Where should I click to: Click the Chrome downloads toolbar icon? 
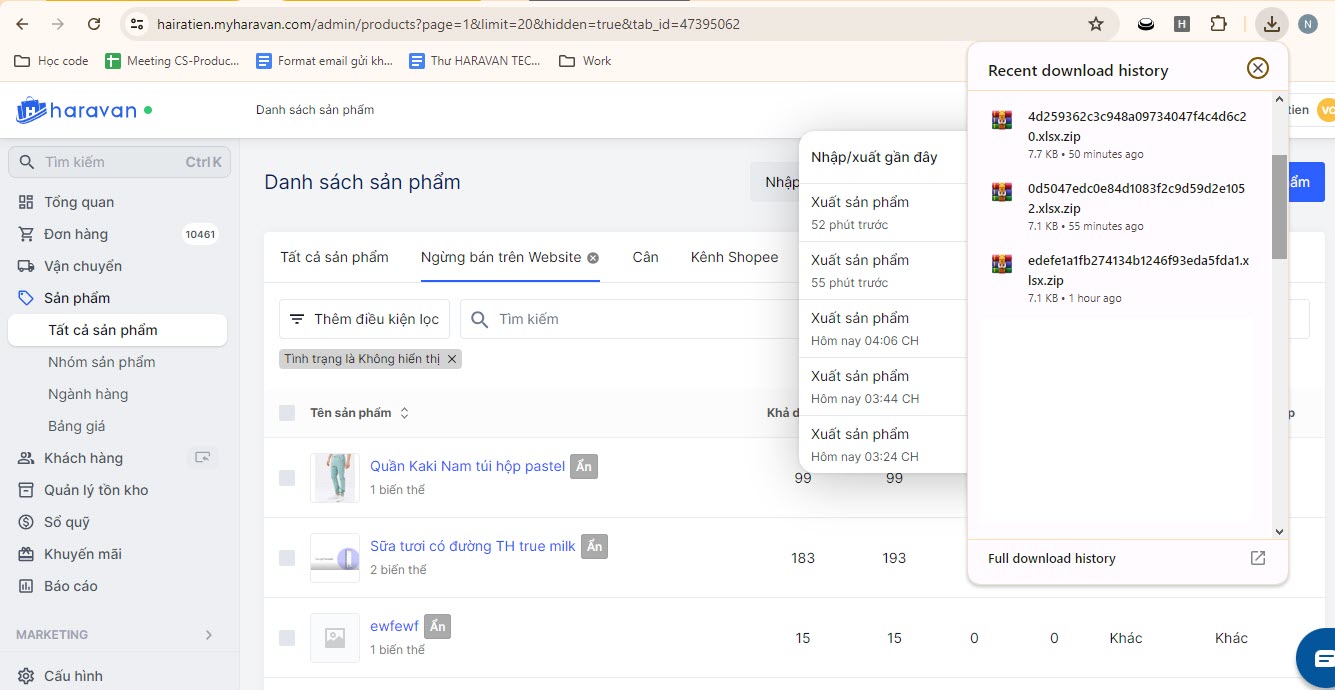click(1271, 24)
